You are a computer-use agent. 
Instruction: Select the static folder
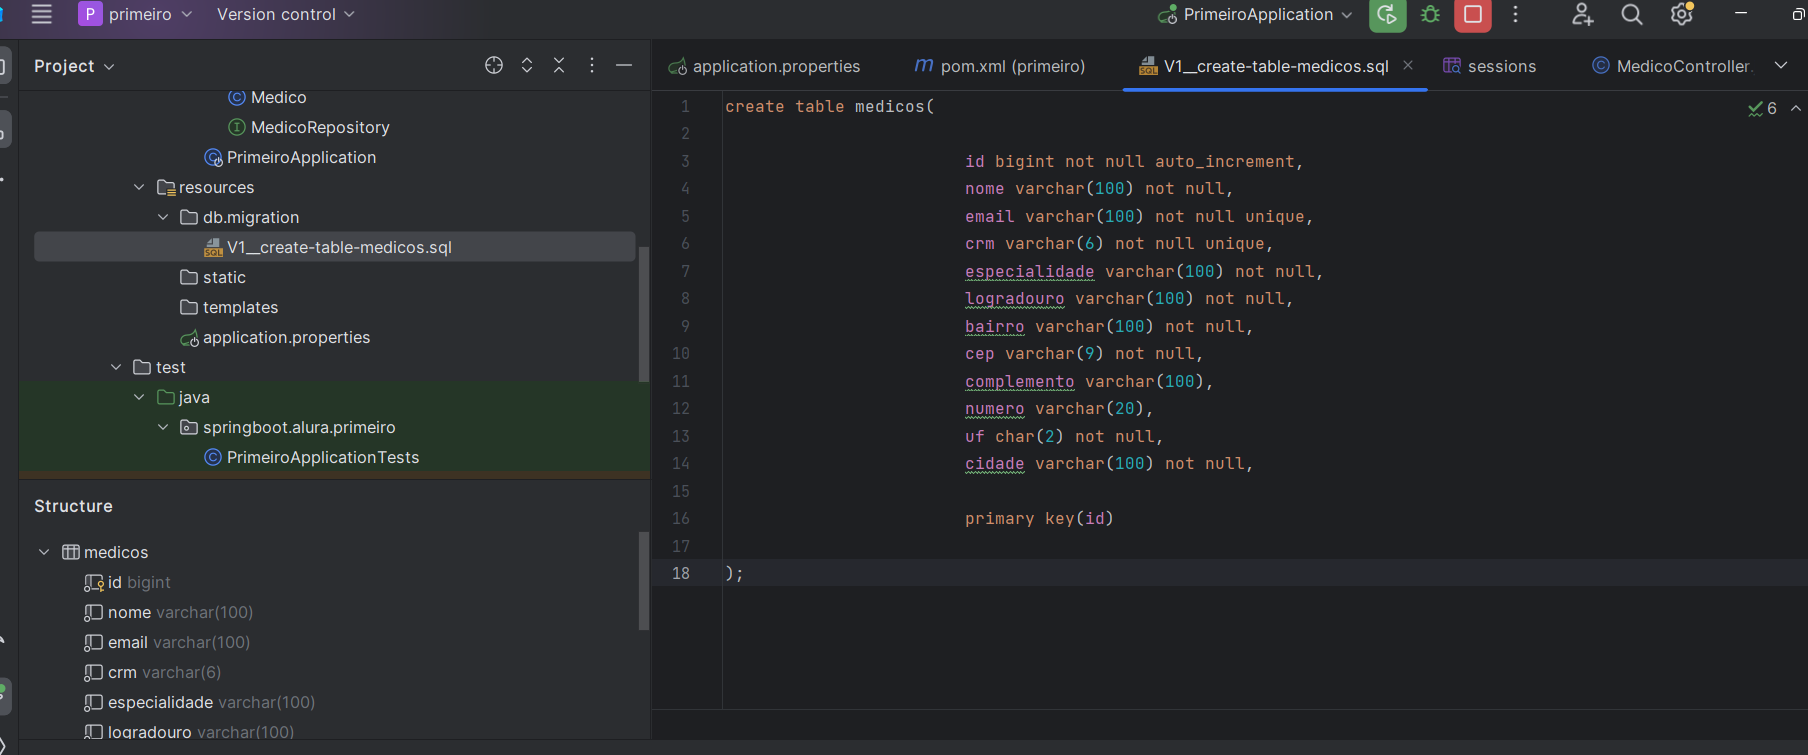(x=213, y=277)
